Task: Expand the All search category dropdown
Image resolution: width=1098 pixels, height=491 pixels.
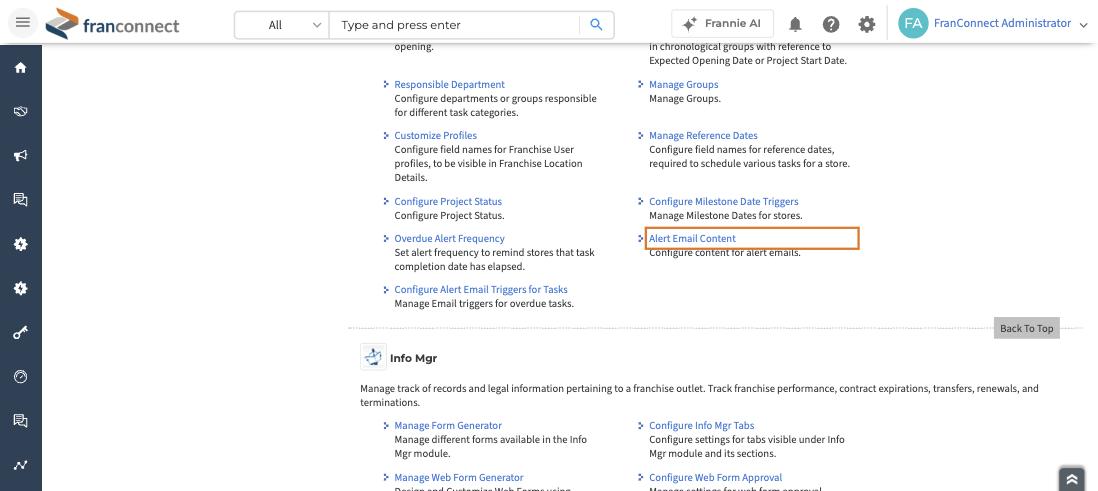Action: click(282, 25)
